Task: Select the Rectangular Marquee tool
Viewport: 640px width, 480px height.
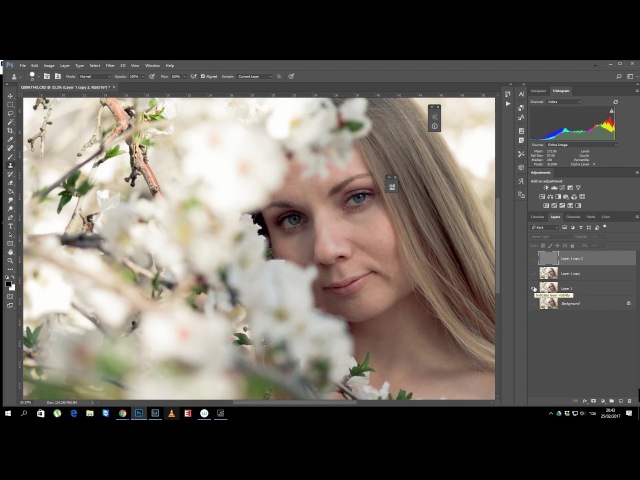Action: point(11,105)
